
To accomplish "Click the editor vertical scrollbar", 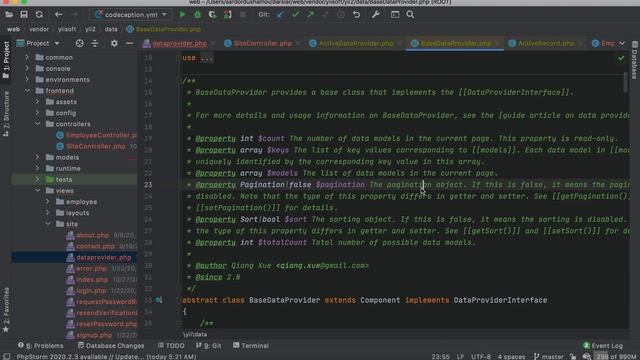I will (626, 82).
